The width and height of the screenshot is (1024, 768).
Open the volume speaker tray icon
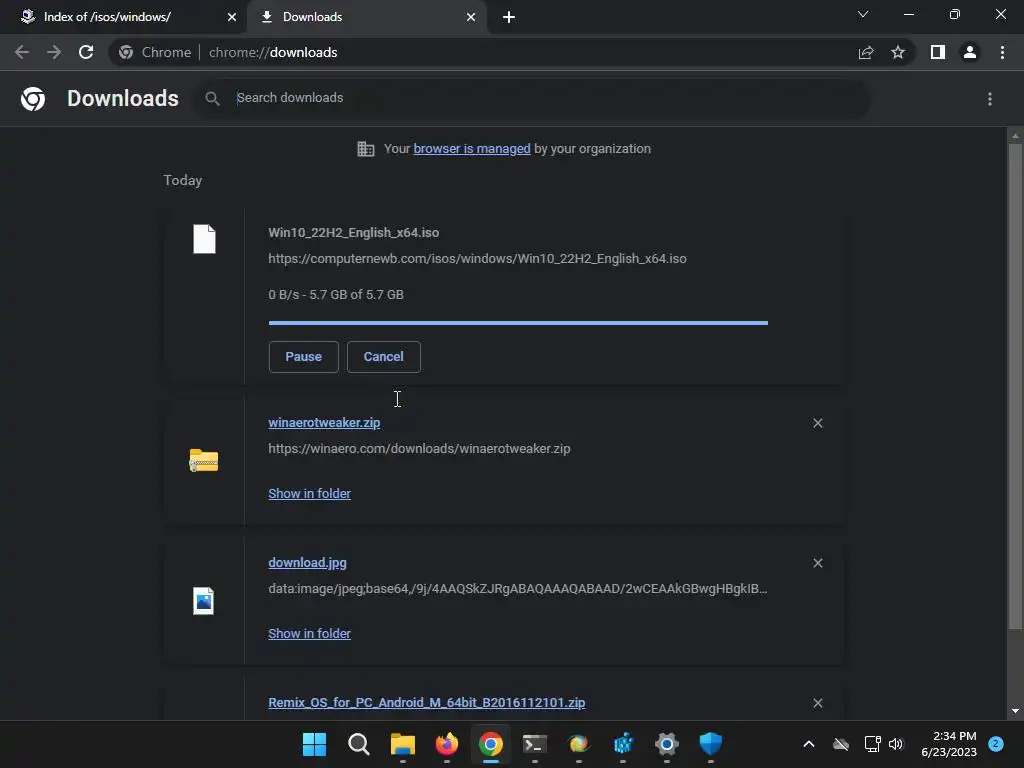pyautogui.click(x=896, y=744)
